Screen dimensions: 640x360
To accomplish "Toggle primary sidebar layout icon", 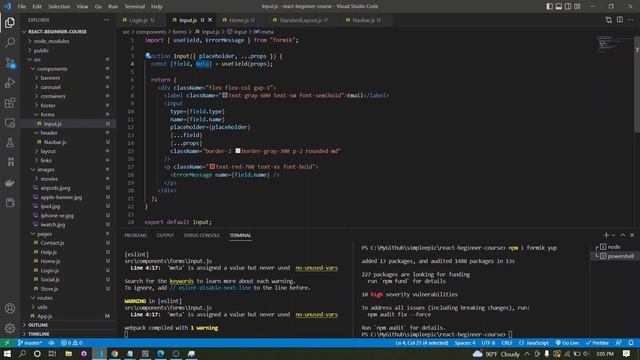I will point(549,6).
